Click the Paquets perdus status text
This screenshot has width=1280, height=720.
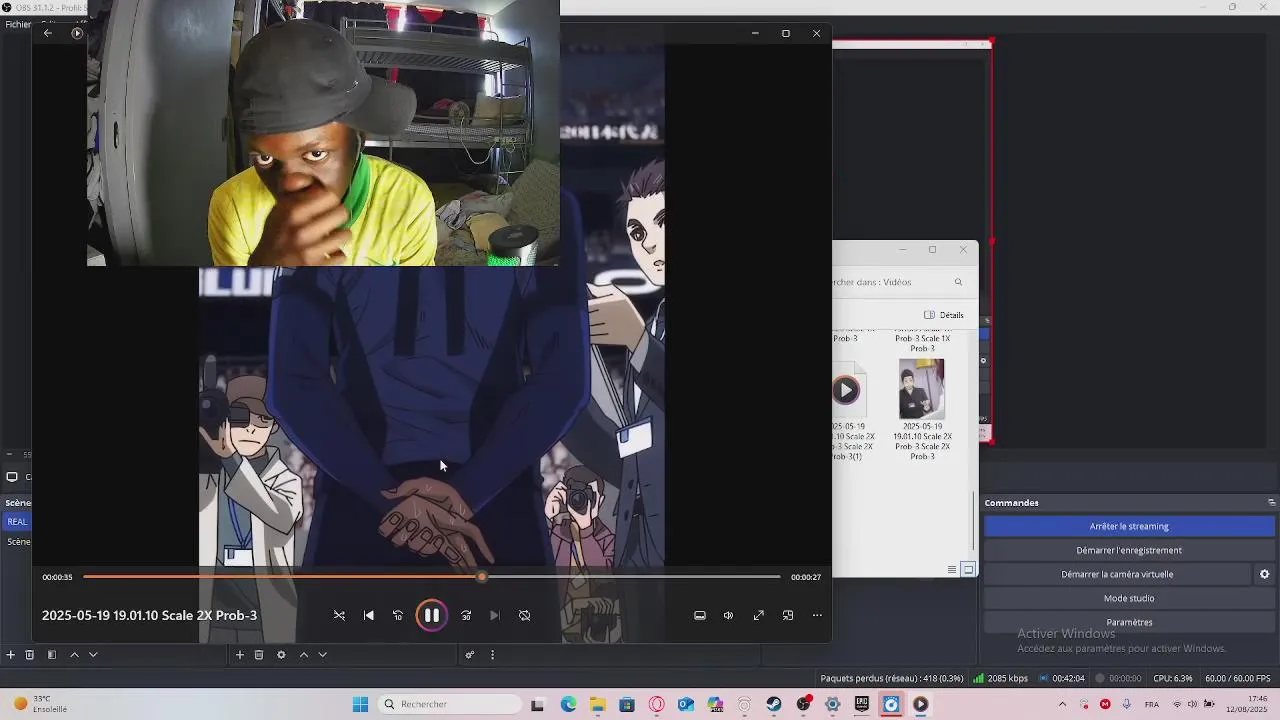tap(892, 678)
